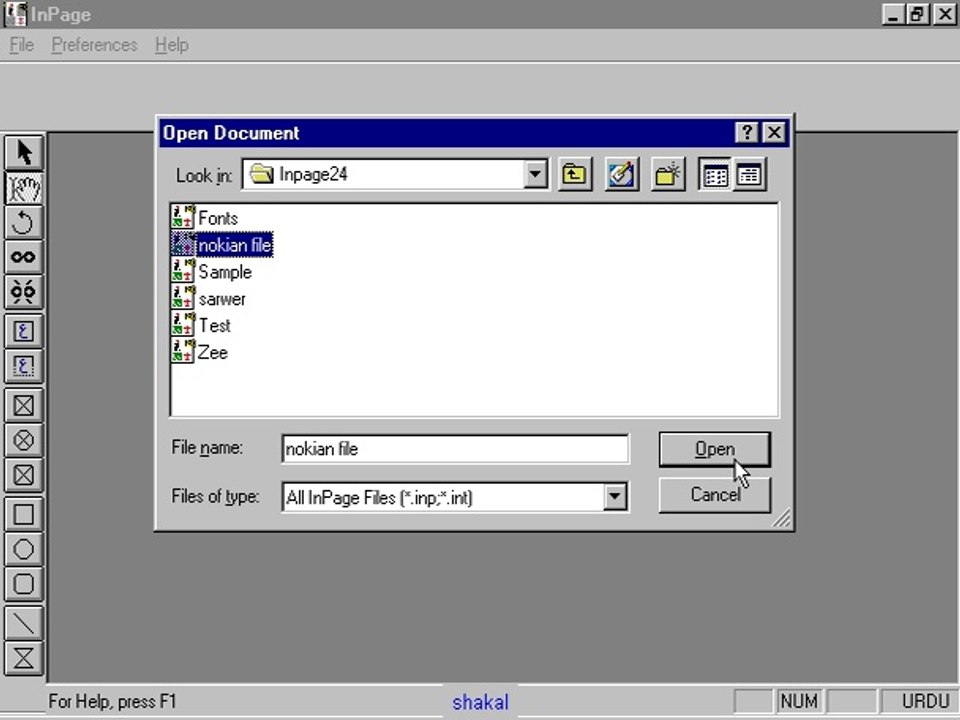Image resolution: width=960 pixels, height=720 pixels.
Task: Select the Test file
Action: [201, 325]
